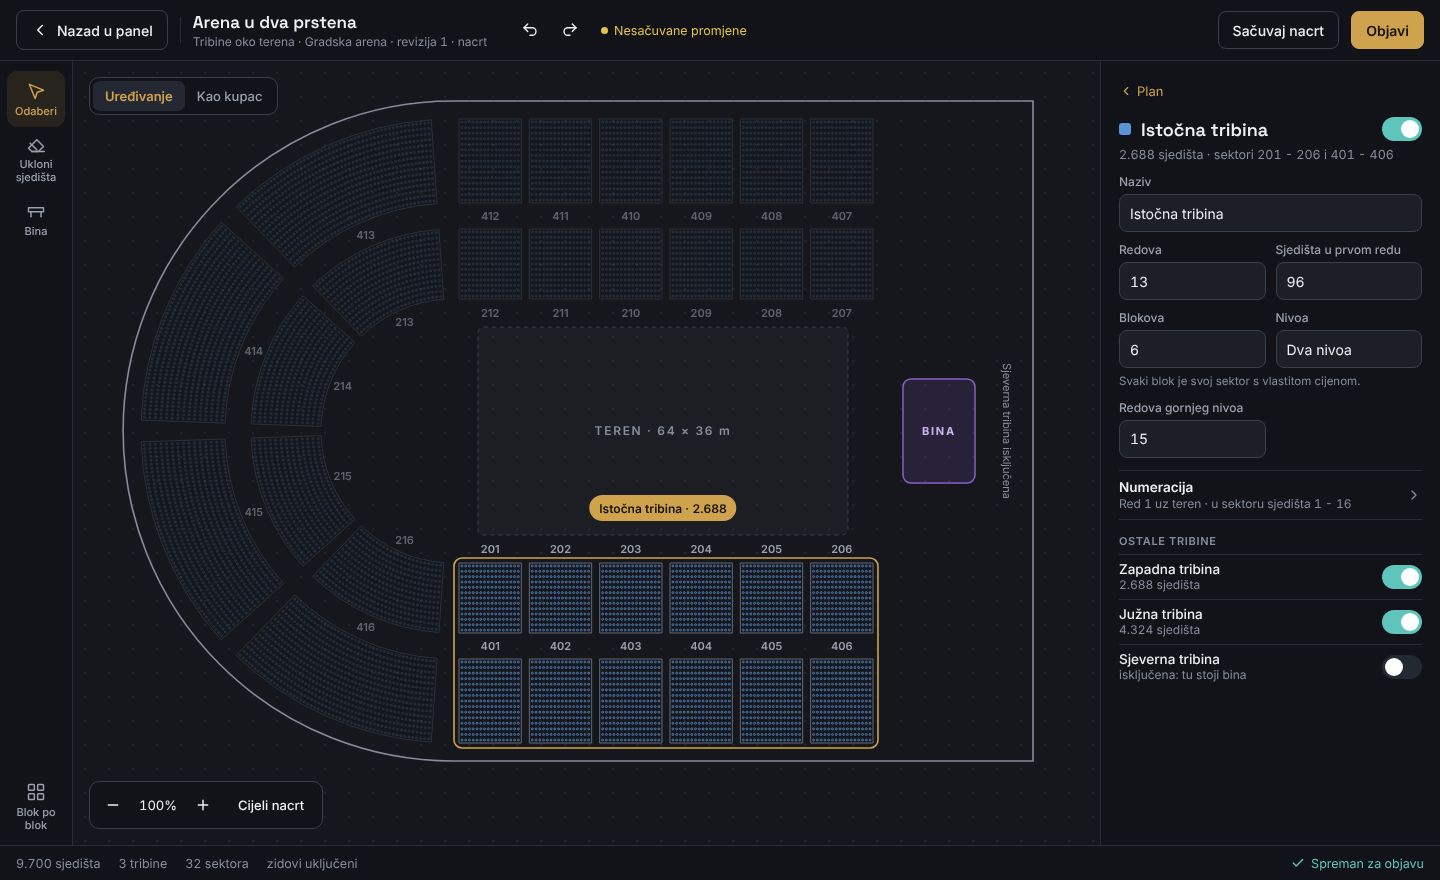Screen dimensions: 1440x880
Task: Choose the Bina stage tool
Action: tap(36, 220)
